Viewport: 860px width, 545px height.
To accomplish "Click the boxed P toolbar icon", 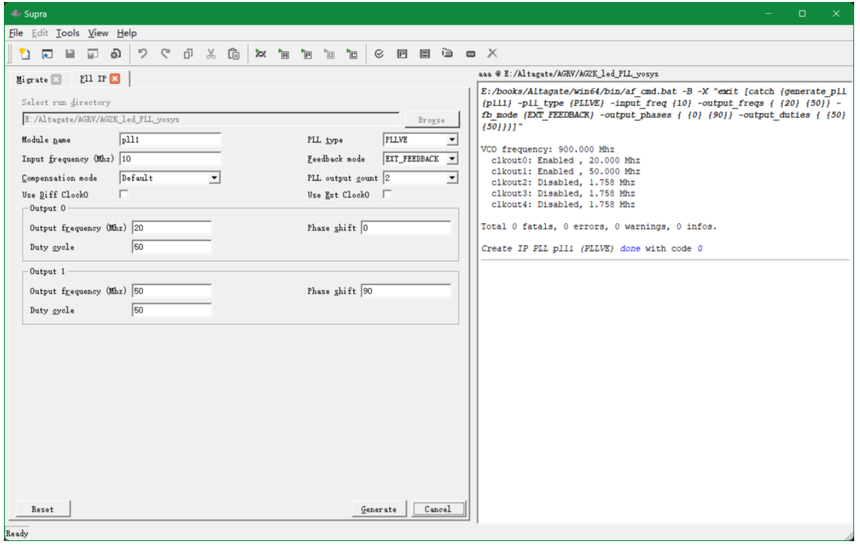I will click(x=402, y=54).
